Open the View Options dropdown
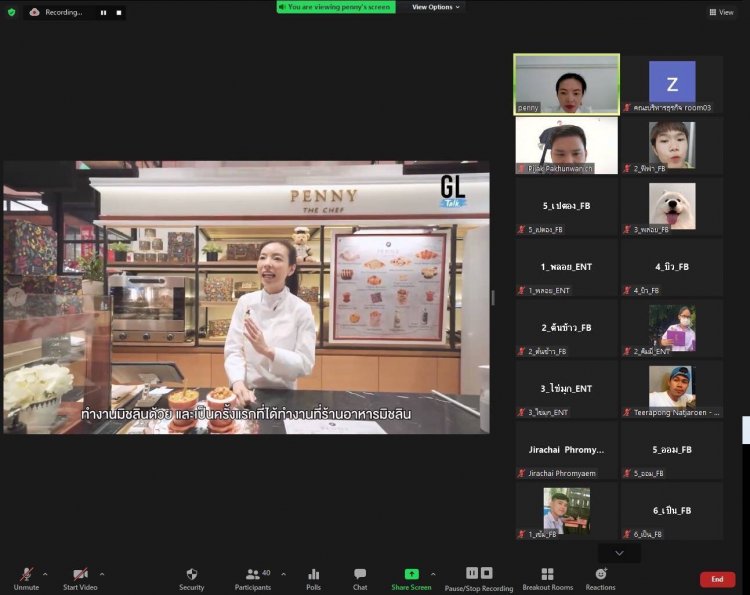The image size is (750, 595). point(435,7)
